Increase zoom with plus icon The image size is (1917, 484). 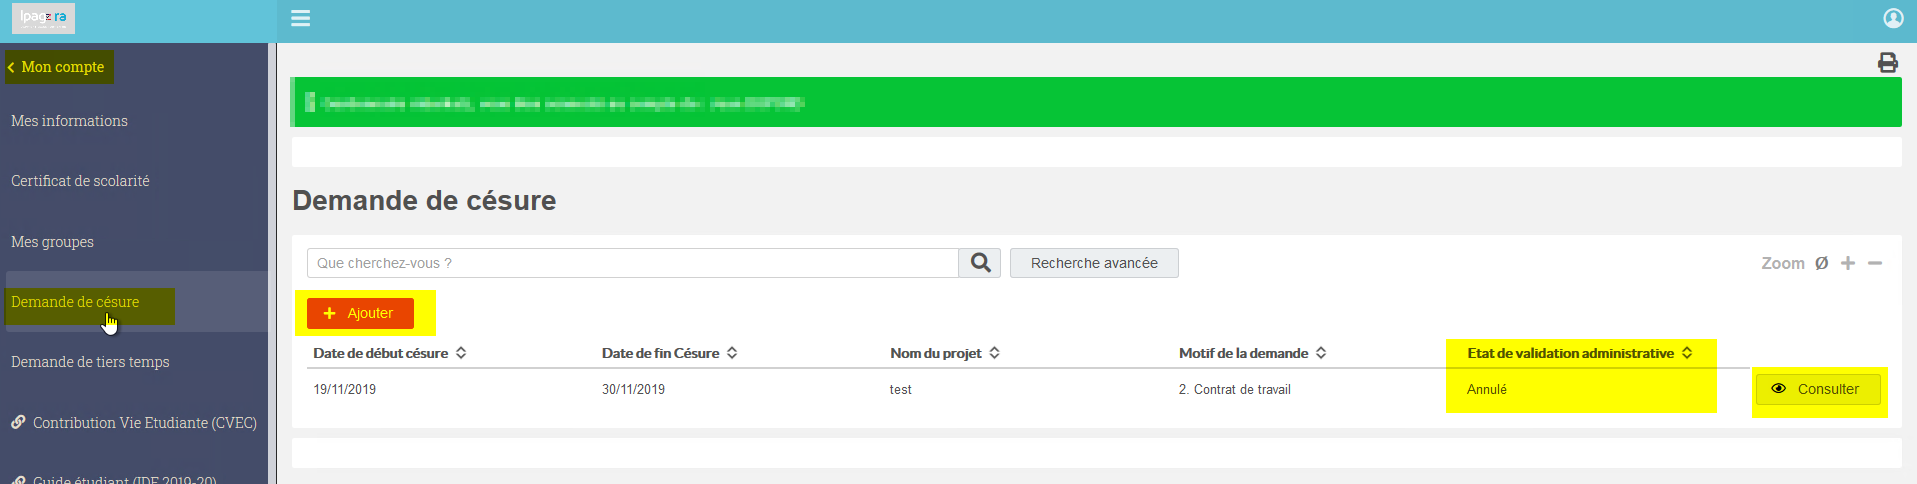pyautogui.click(x=1848, y=263)
